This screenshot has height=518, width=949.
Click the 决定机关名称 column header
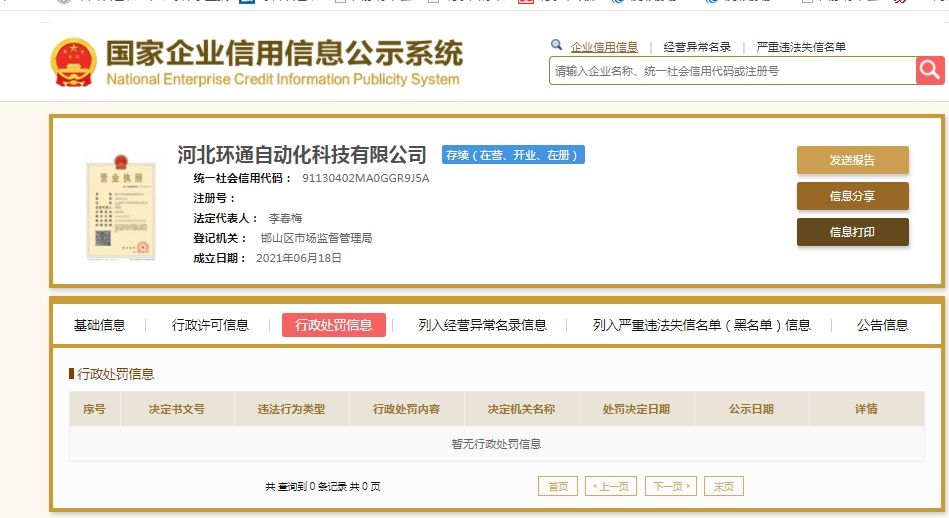(522, 409)
